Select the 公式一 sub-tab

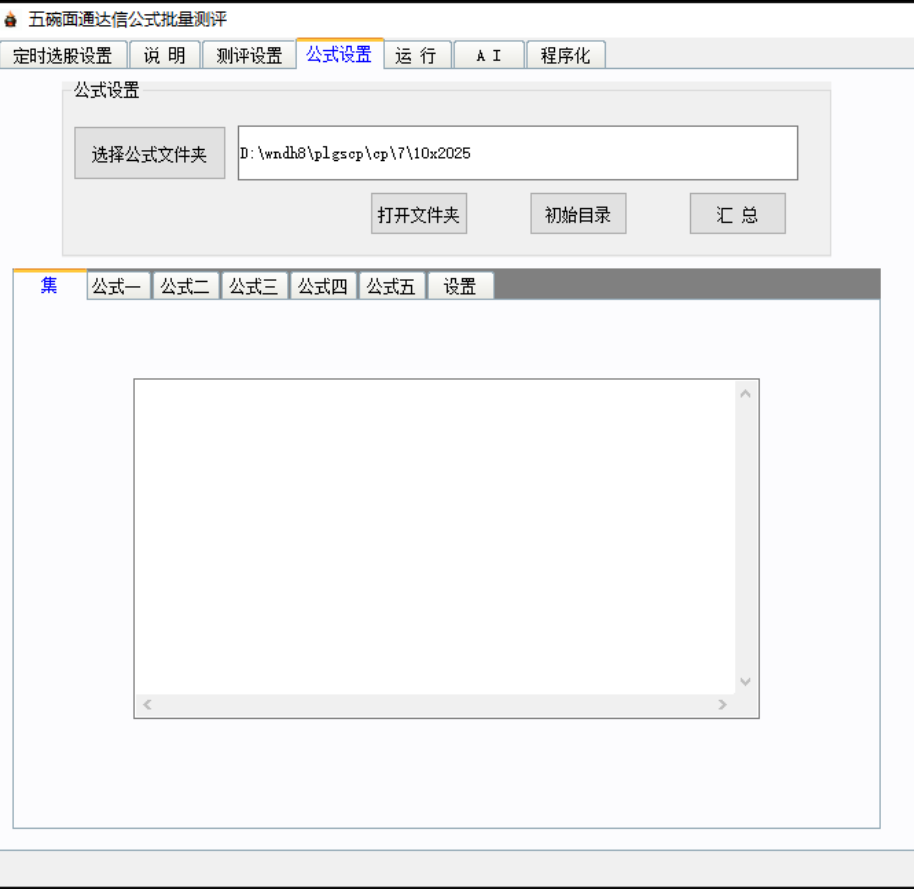click(x=117, y=287)
